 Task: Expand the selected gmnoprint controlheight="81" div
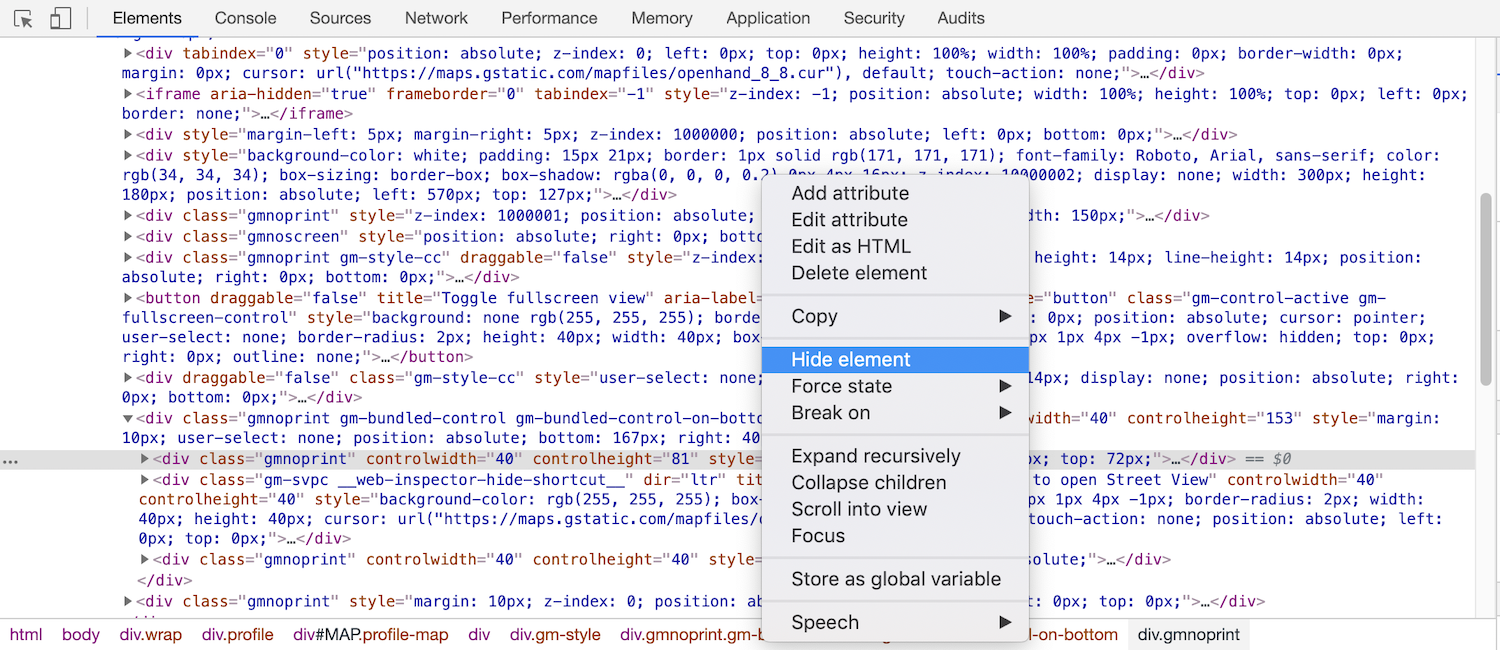145,459
